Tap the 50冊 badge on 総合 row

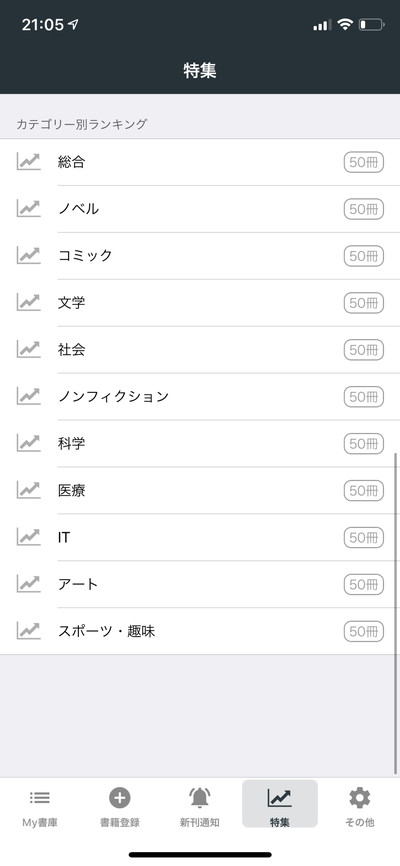click(364, 162)
